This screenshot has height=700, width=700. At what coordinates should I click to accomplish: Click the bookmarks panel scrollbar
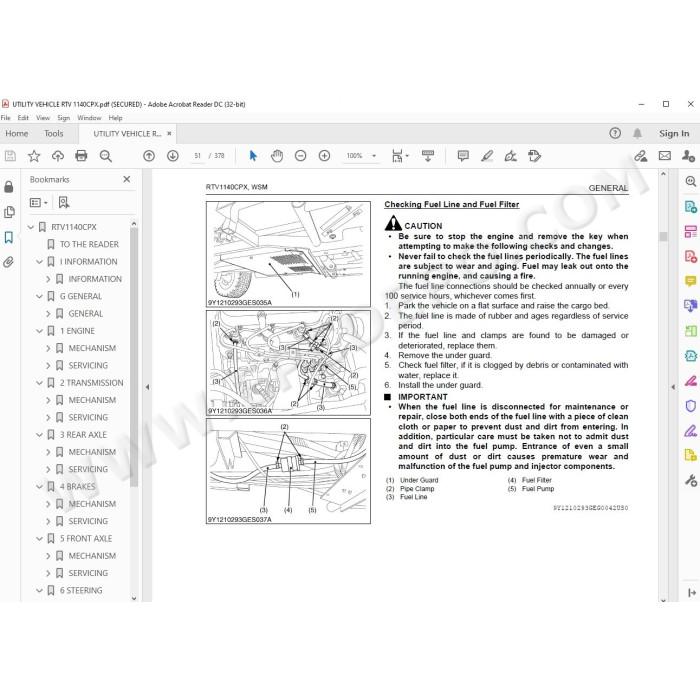(134, 357)
